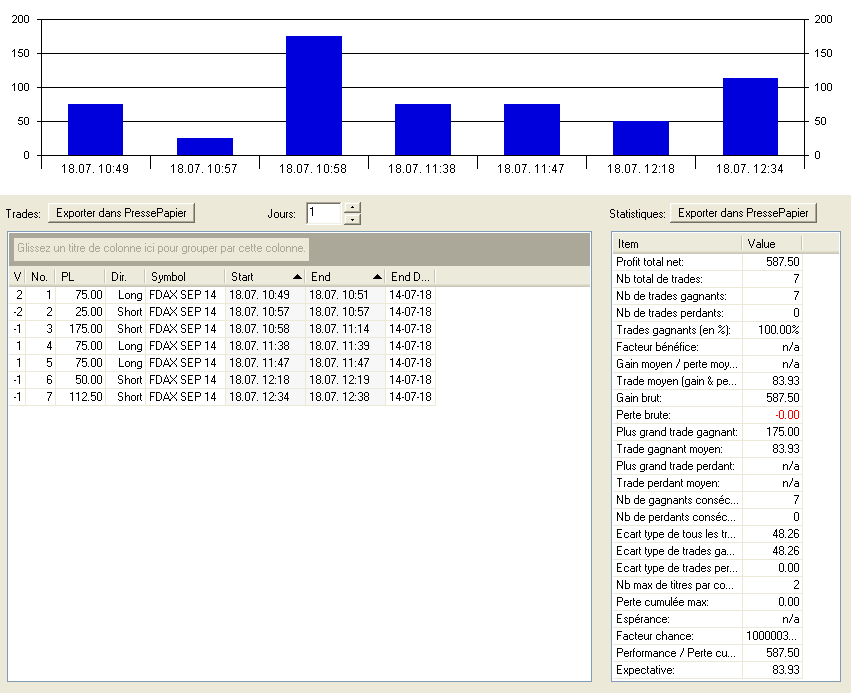The height and width of the screenshot is (693, 851).
Task: Click the chart bar for 18.07. 12:18
Action: (640, 138)
